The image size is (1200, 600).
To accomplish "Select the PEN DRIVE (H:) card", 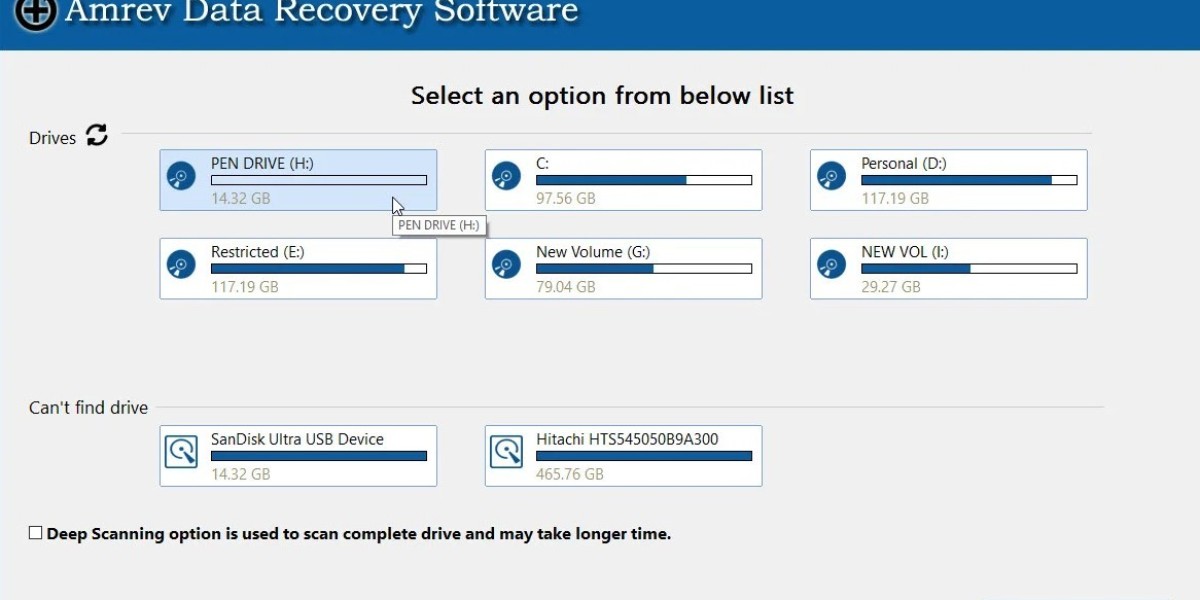I will pos(298,180).
